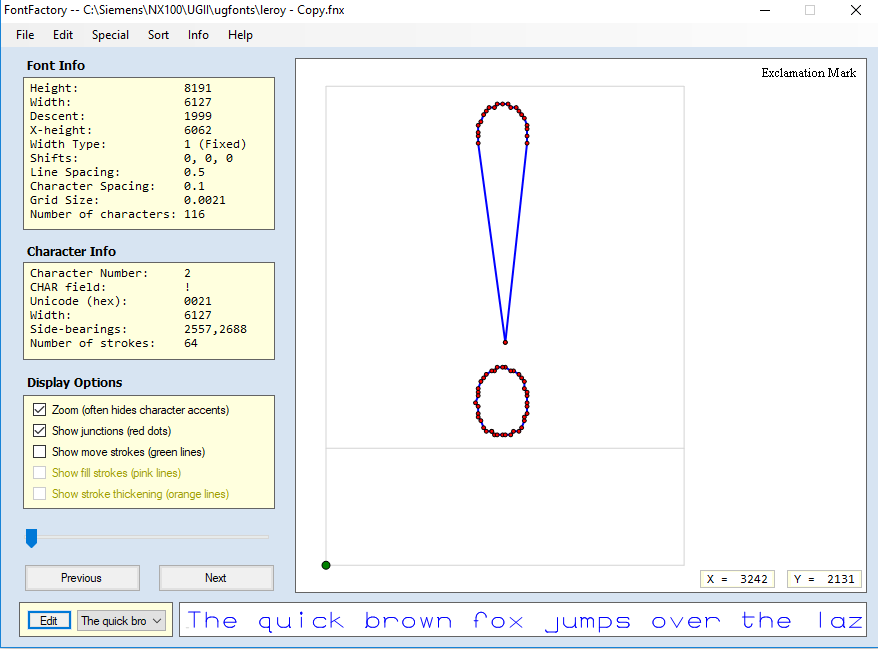Open the Sort menu
This screenshot has width=878, height=649.
pos(158,34)
